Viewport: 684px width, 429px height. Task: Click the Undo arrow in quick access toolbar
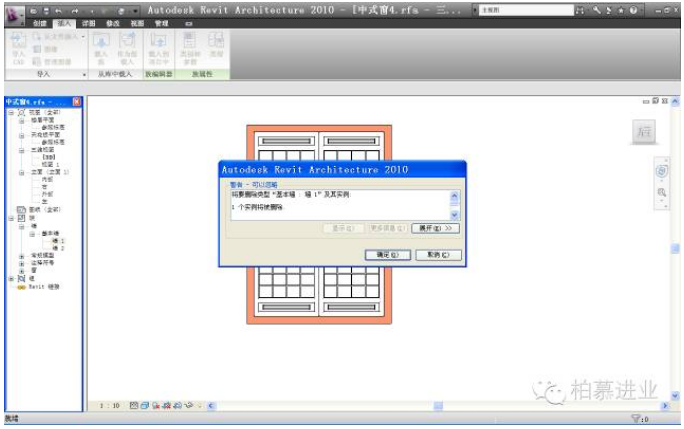[59, 10]
